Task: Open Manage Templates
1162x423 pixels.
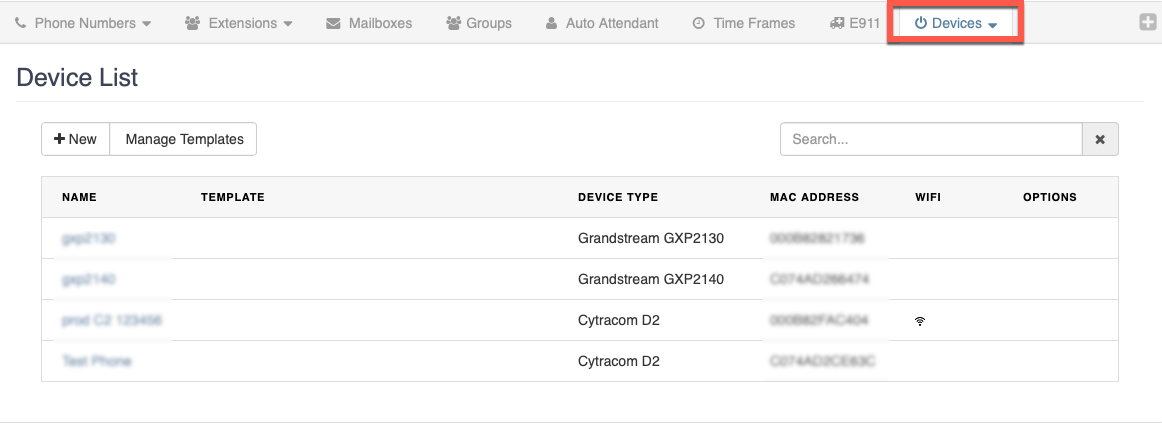Action: coord(184,140)
